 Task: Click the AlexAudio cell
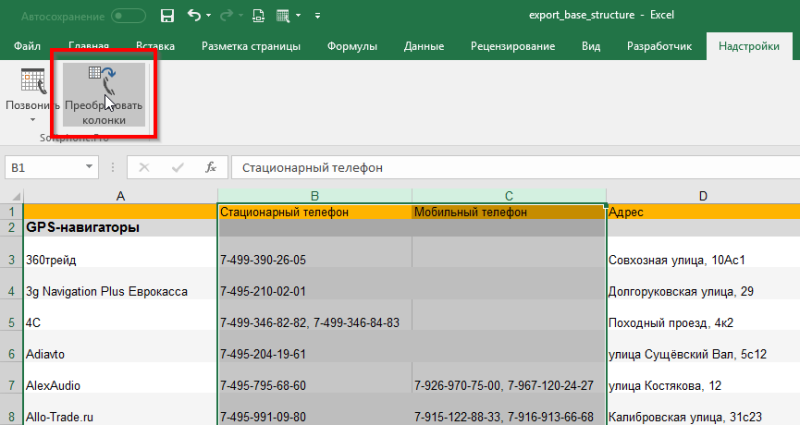pyautogui.click(x=120, y=378)
